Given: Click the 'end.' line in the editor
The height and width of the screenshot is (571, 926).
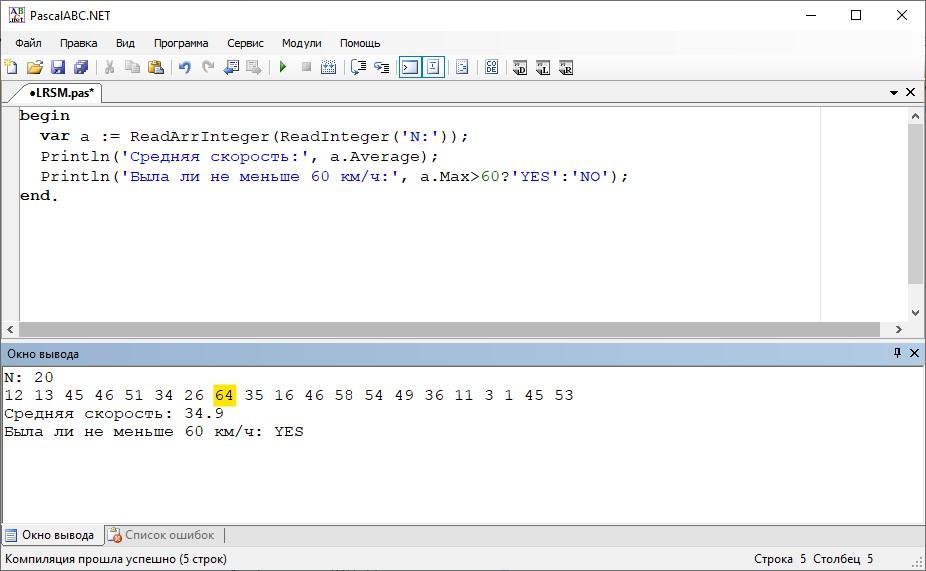Looking at the screenshot, I should 39,196.
